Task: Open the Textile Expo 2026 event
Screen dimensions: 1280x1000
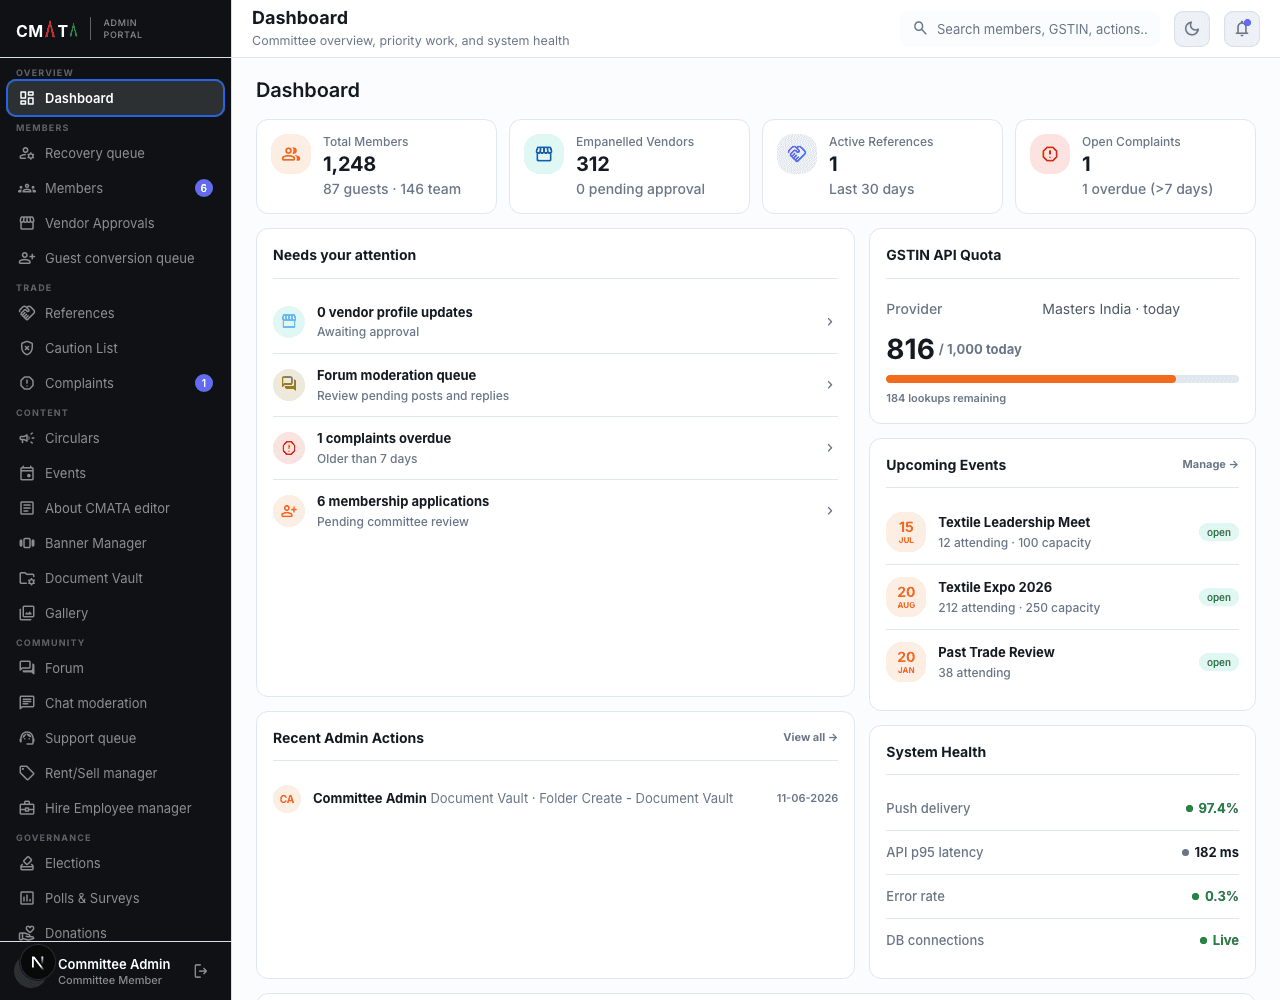Action: coord(1062,597)
